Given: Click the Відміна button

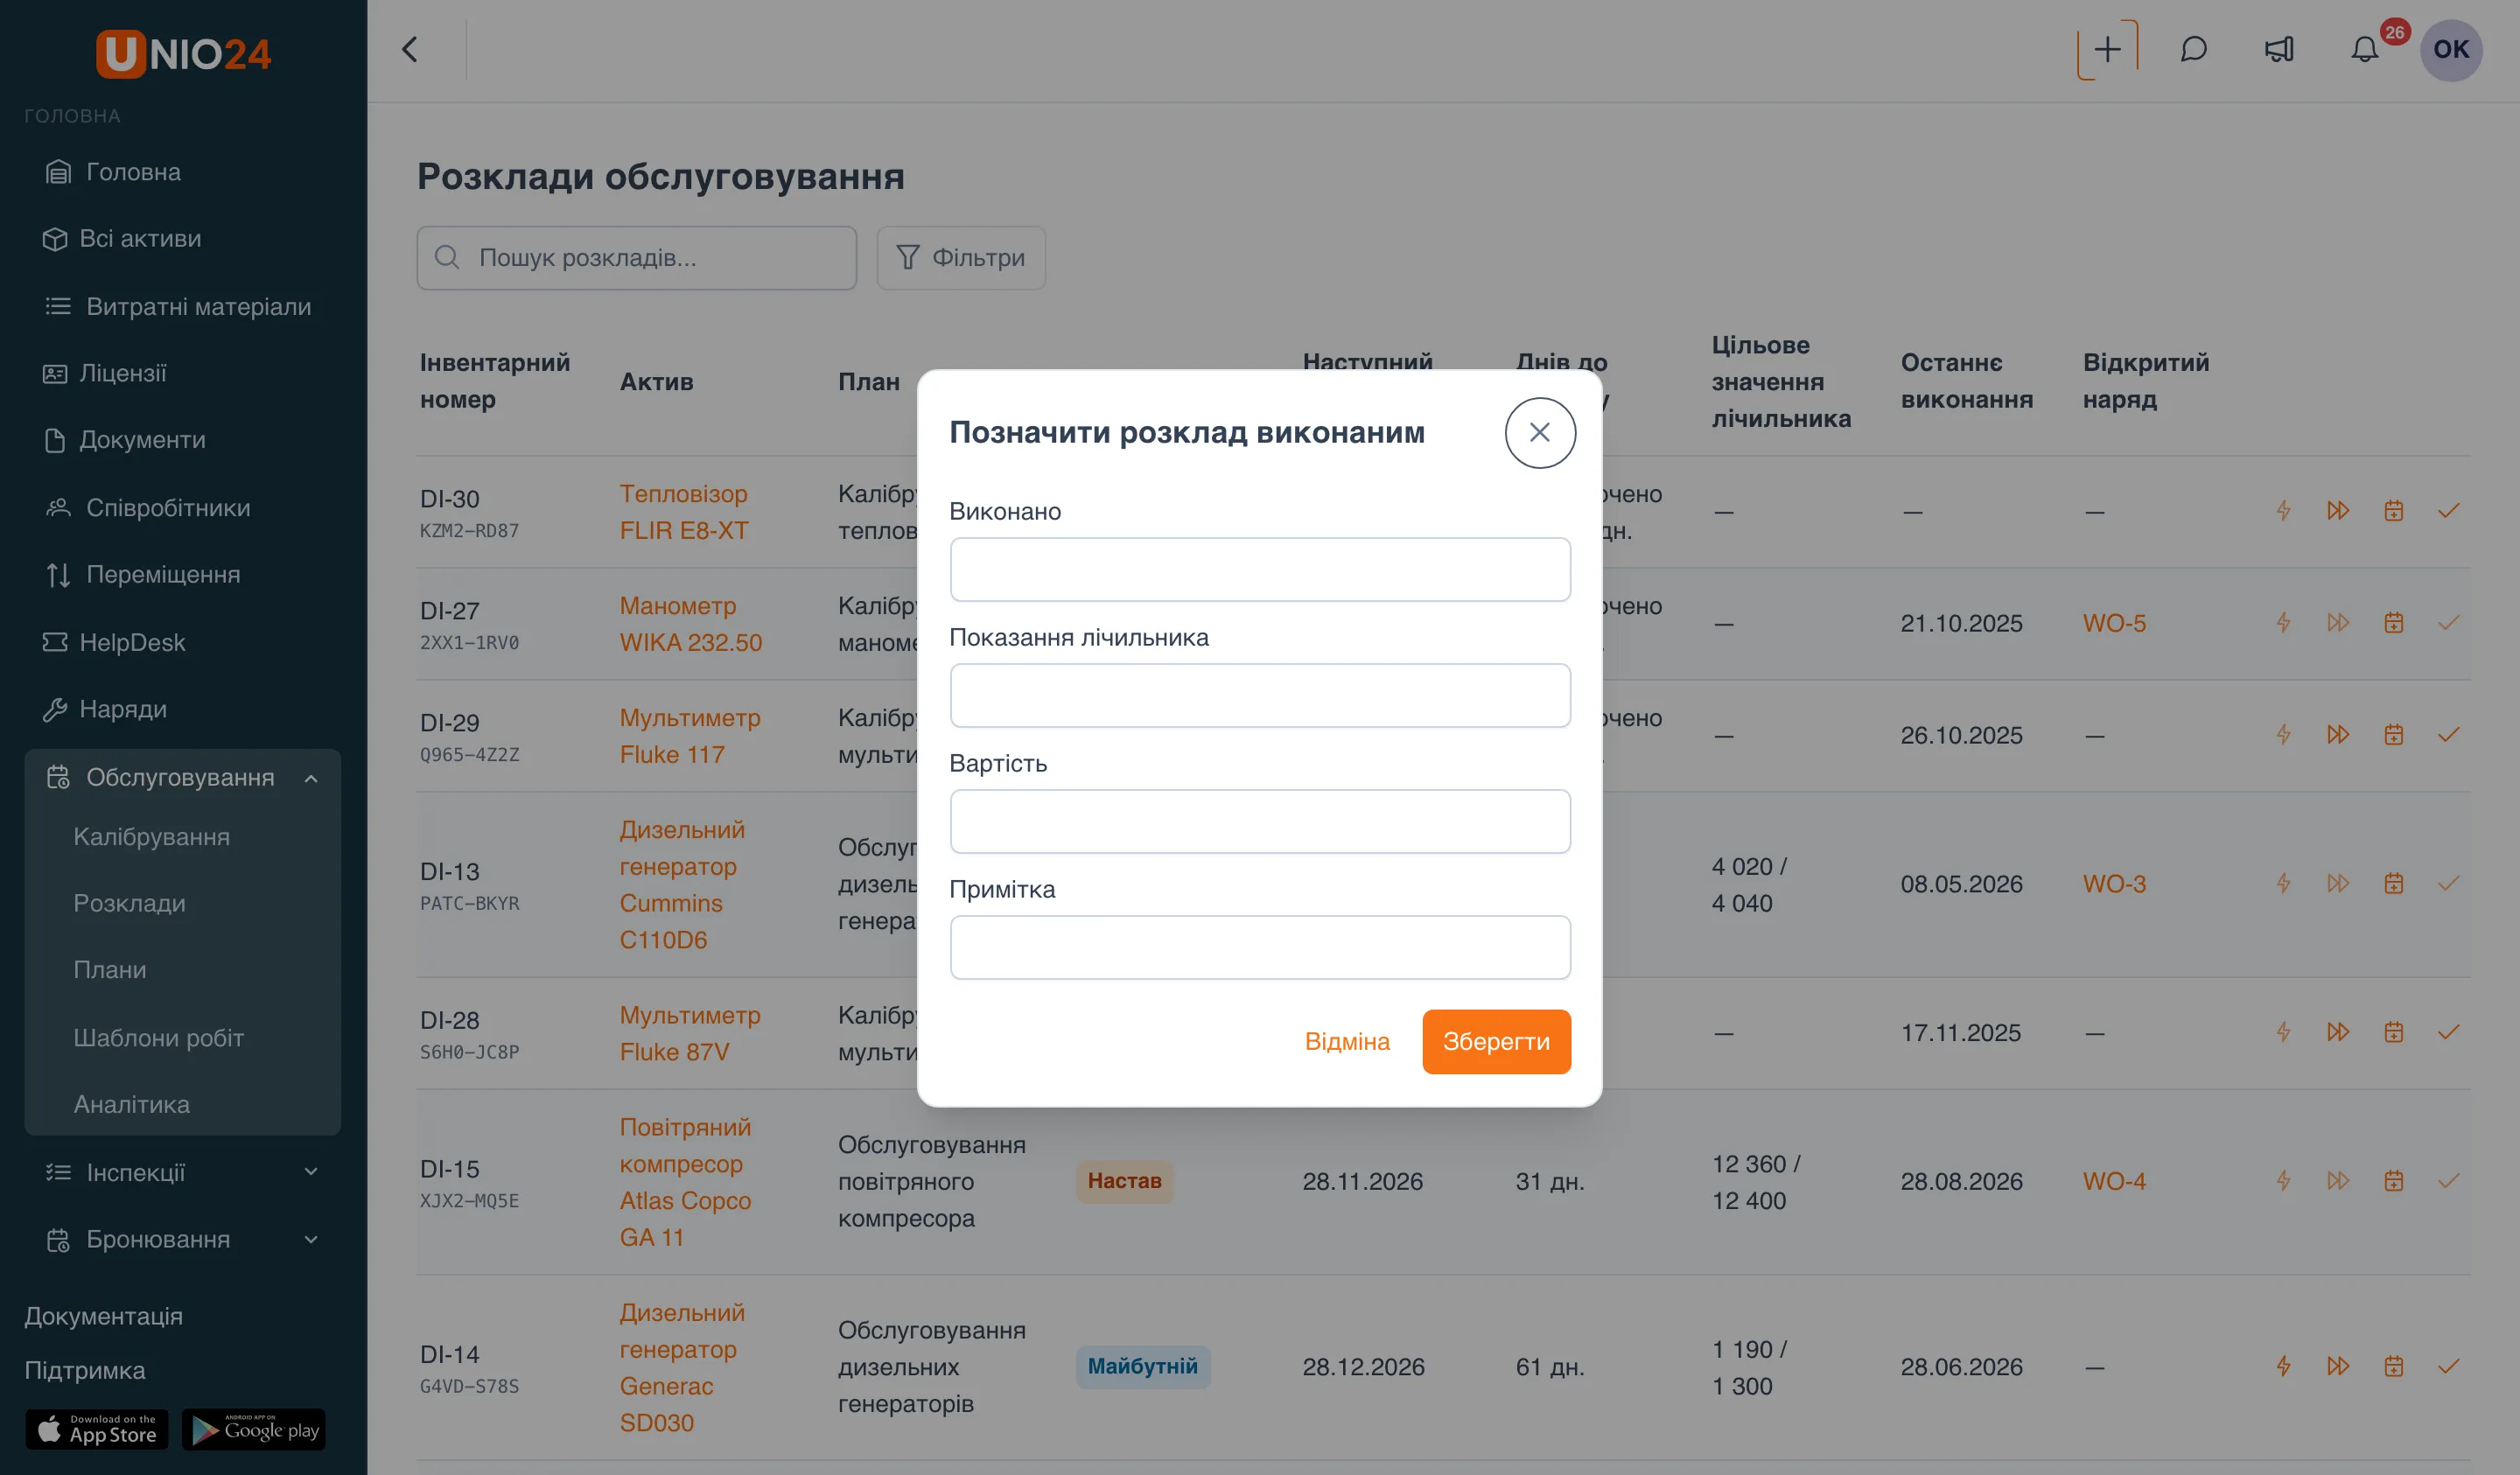Looking at the screenshot, I should 1347,1041.
